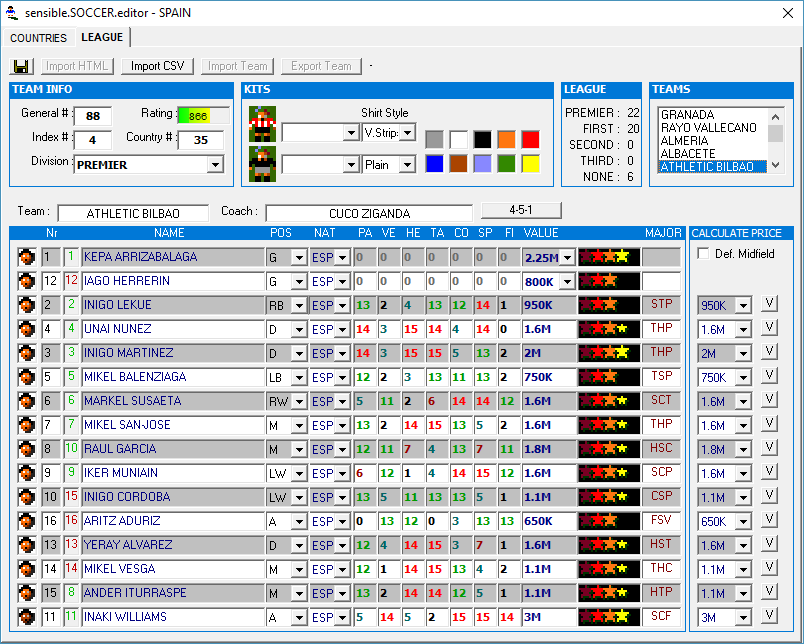Click the floppy disk save icon
Image resolution: width=804 pixels, height=644 pixels.
pyautogui.click(x=21, y=66)
